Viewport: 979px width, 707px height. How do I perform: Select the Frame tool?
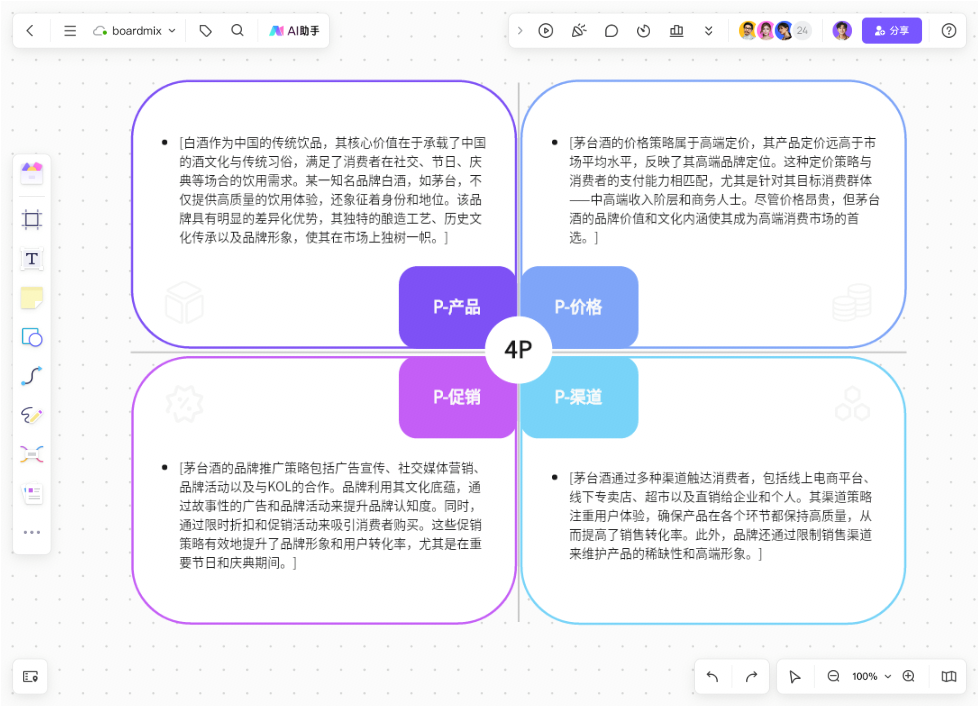[x=32, y=219]
